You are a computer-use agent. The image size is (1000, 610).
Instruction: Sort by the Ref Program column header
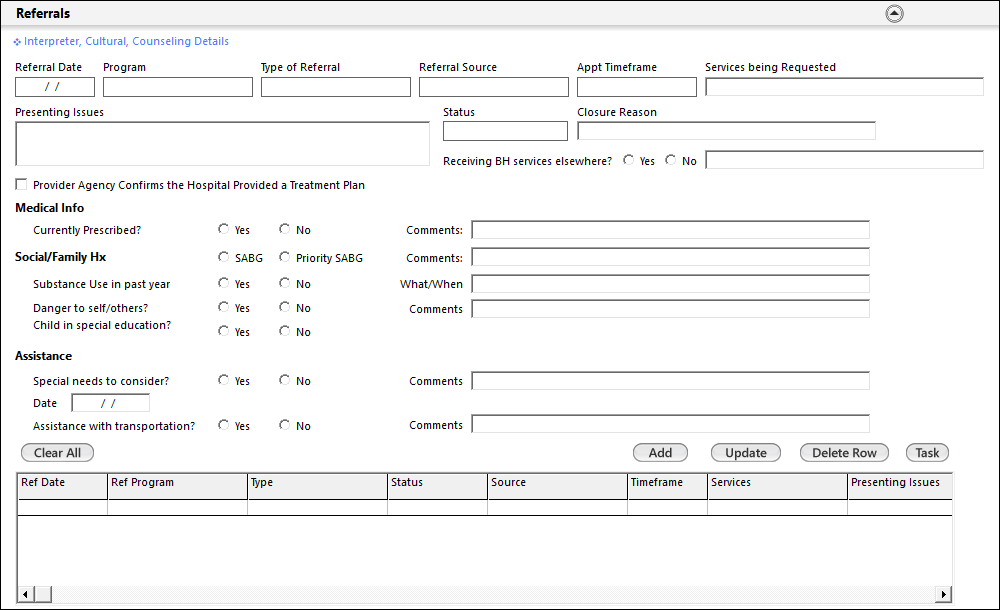pos(177,483)
